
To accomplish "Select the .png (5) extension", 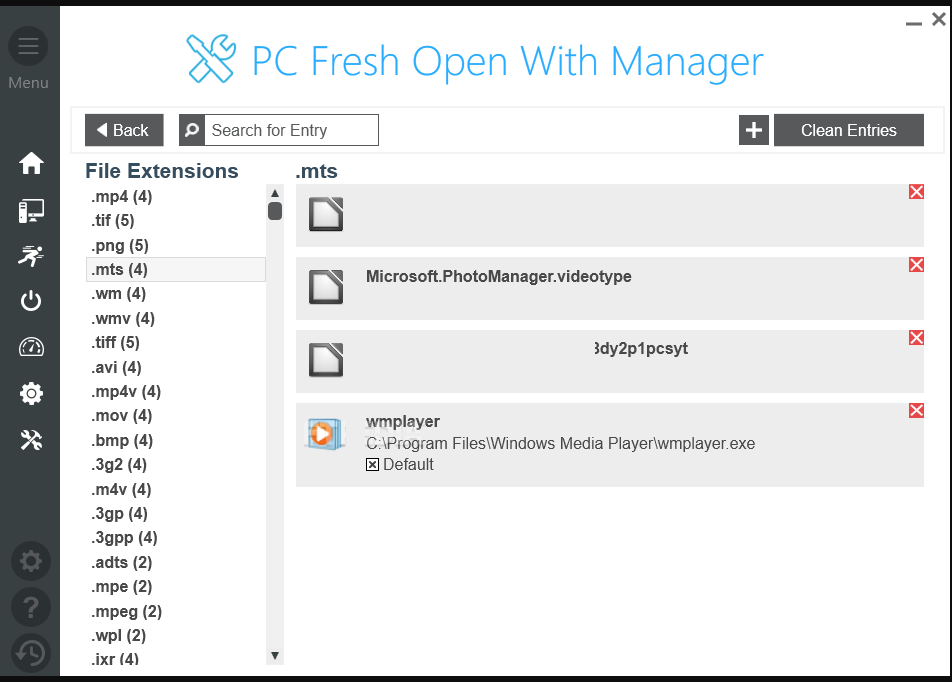I will (120, 245).
